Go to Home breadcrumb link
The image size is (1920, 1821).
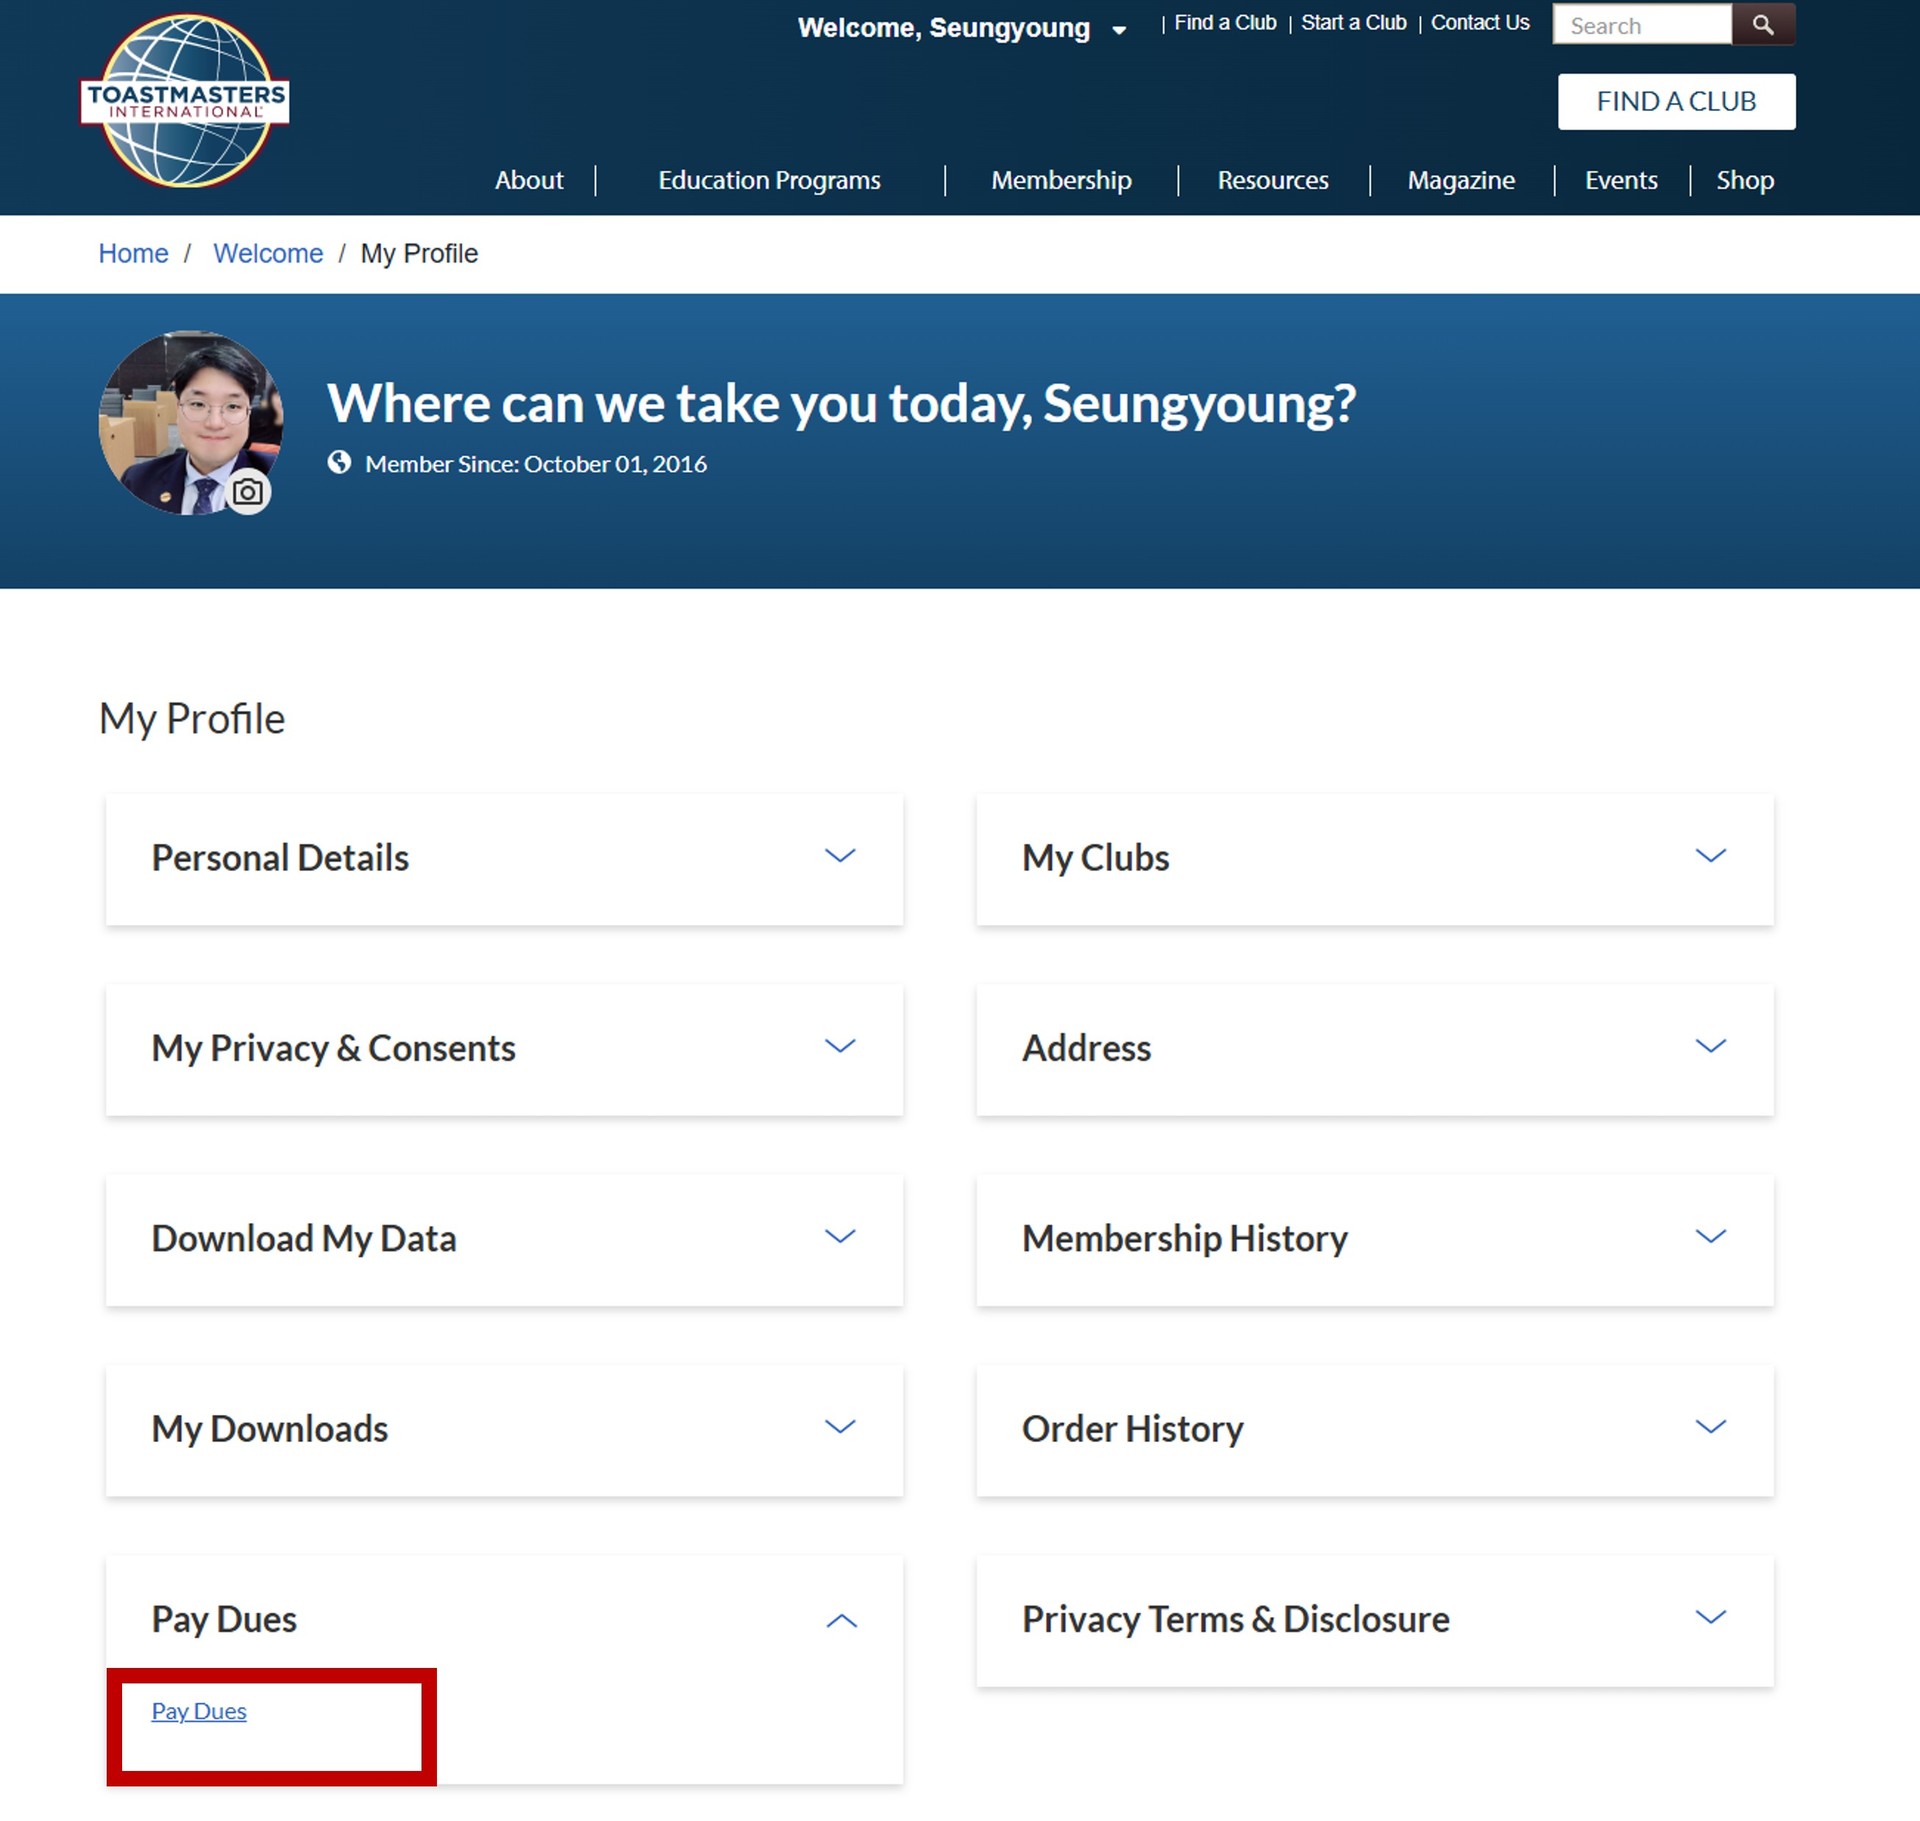[133, 254]
